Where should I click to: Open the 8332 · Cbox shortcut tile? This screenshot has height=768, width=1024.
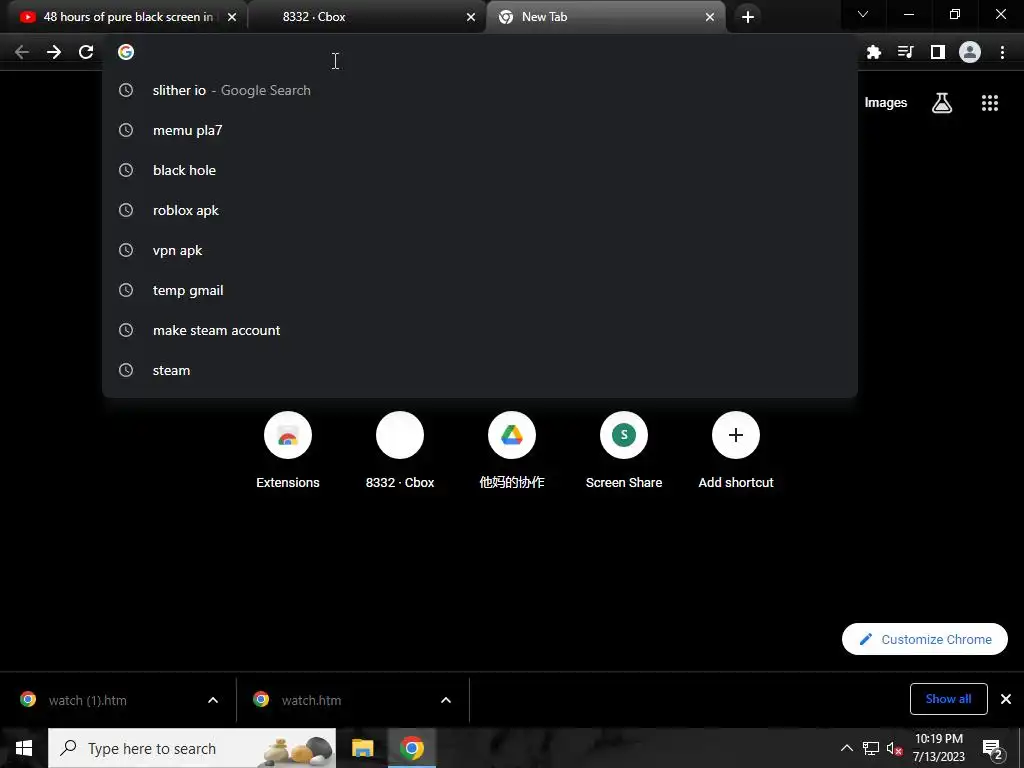(400, 451)
